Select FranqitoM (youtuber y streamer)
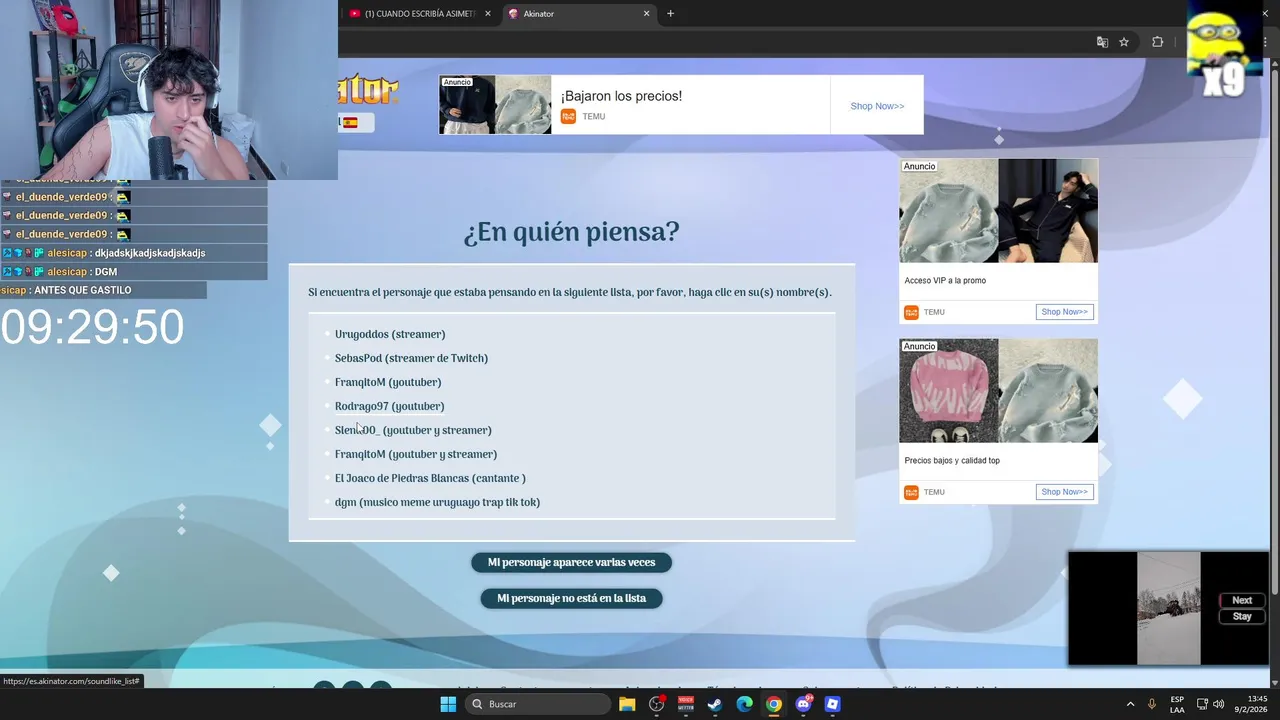Viewport: 1280px width, 720px height. pyautogui.click(x=416, y=454)
